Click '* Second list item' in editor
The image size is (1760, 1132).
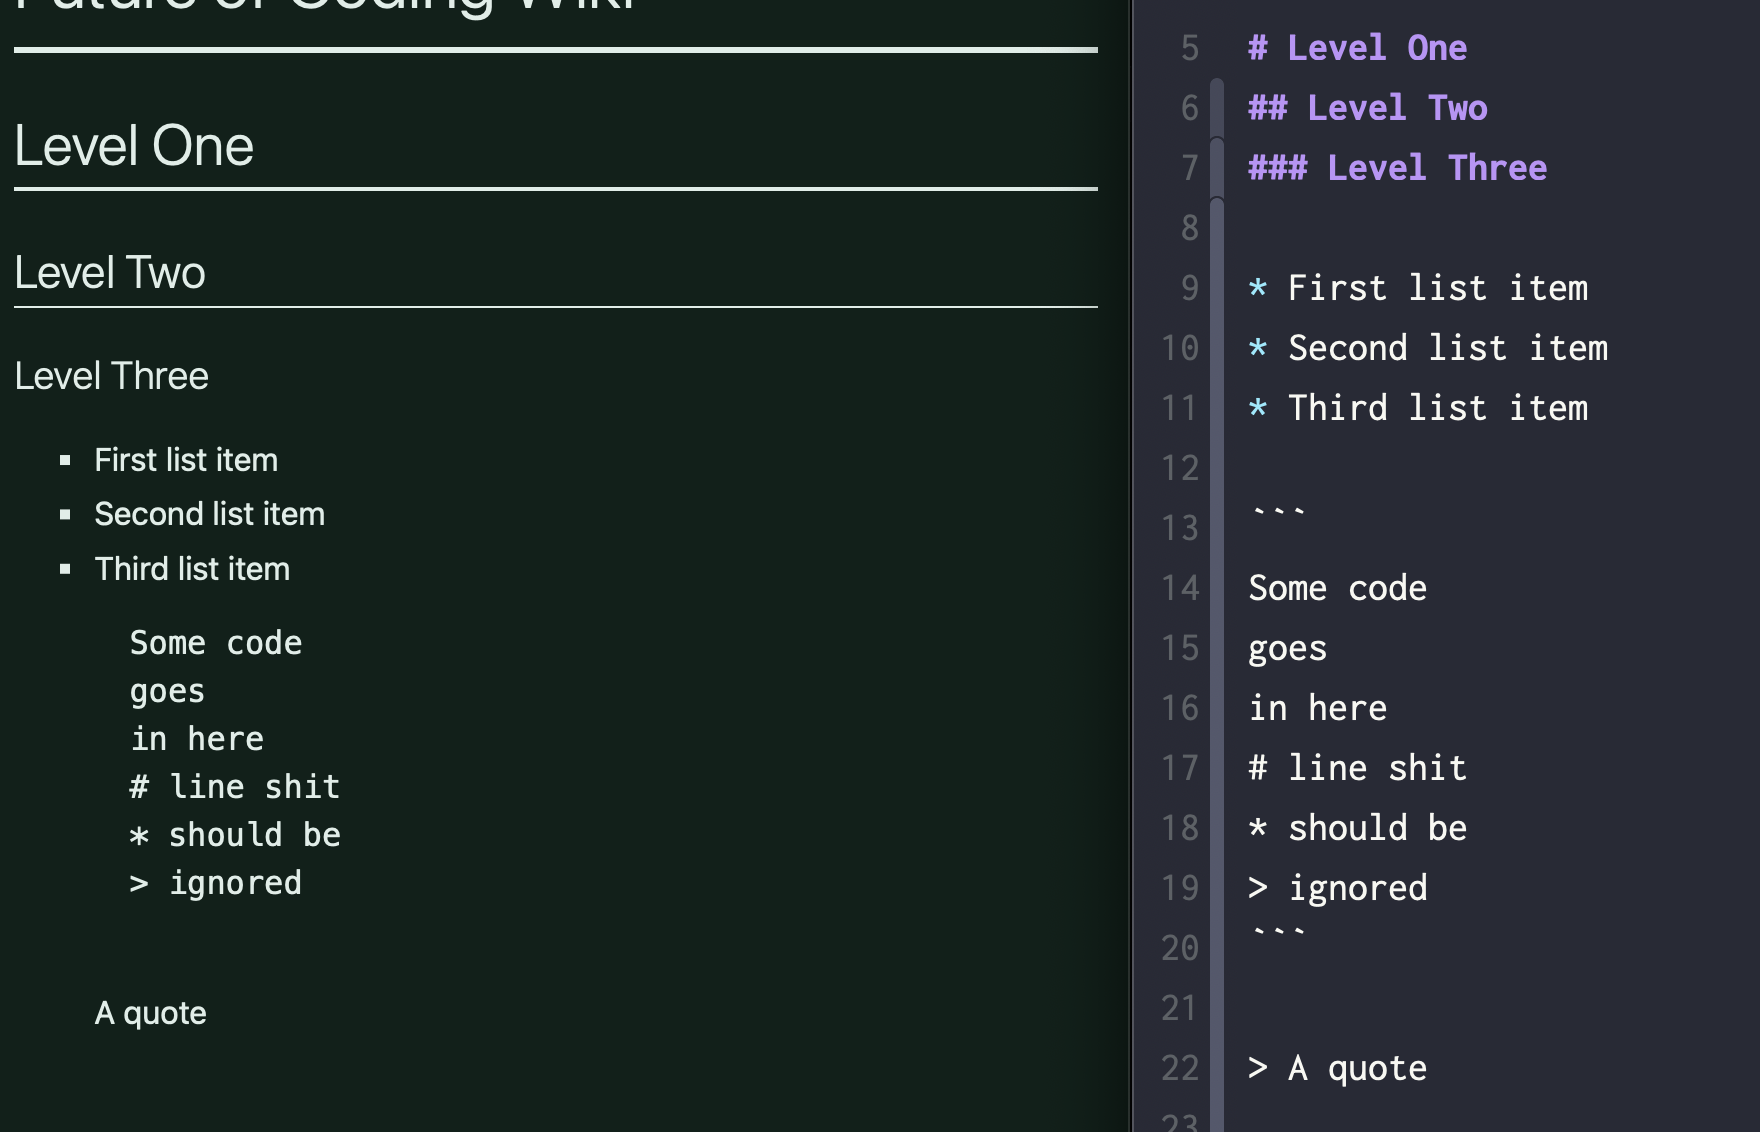coord(1428,348)
